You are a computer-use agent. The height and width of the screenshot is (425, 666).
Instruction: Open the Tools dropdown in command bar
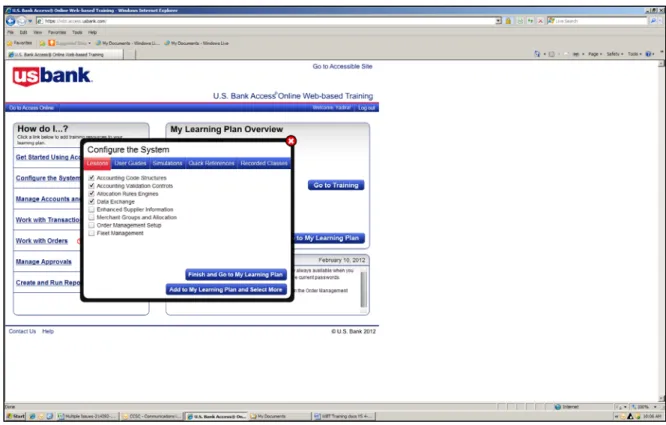point(635,54)
